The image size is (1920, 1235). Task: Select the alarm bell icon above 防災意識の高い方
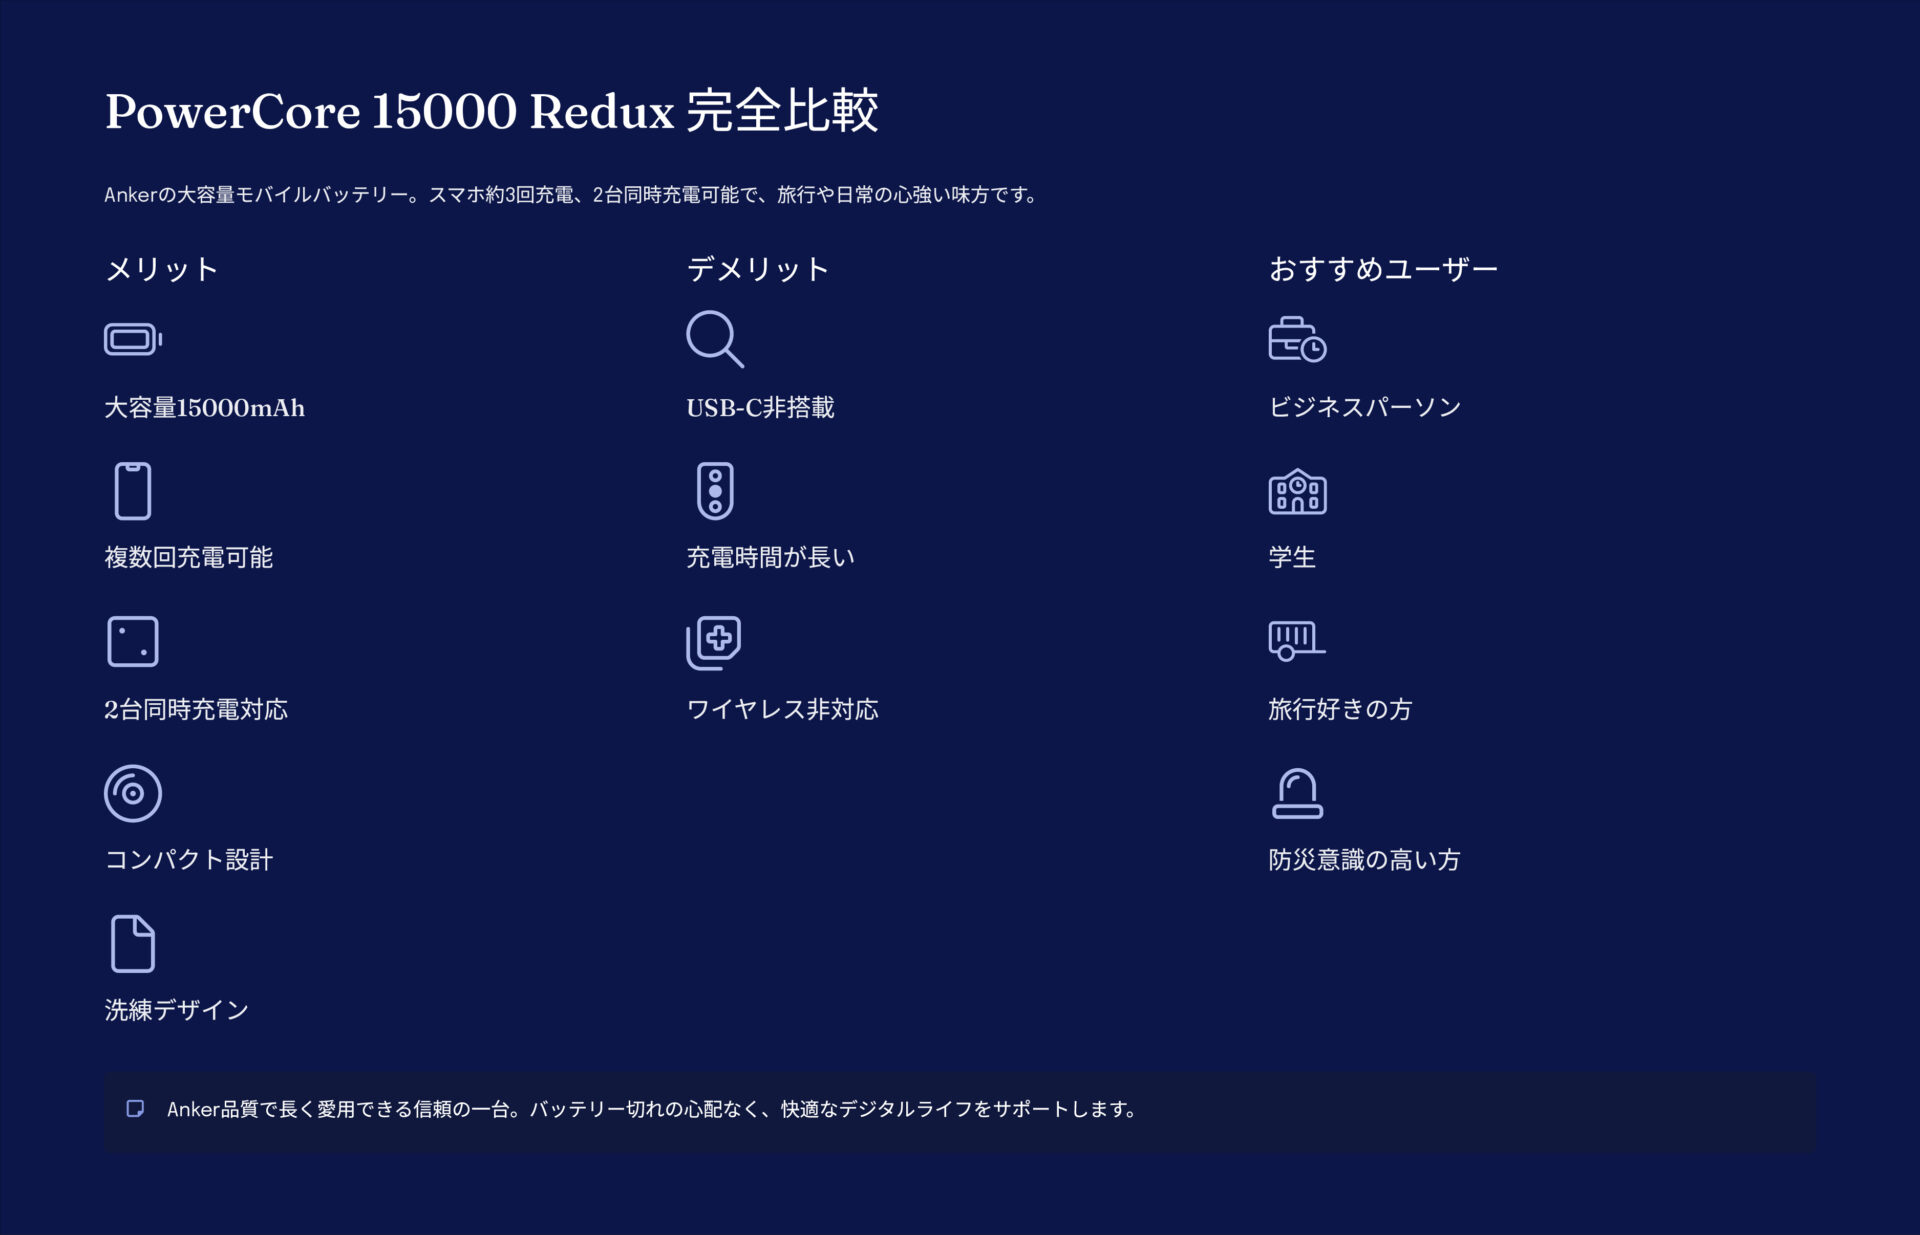pyautogui.click(x=1296, y=792)
